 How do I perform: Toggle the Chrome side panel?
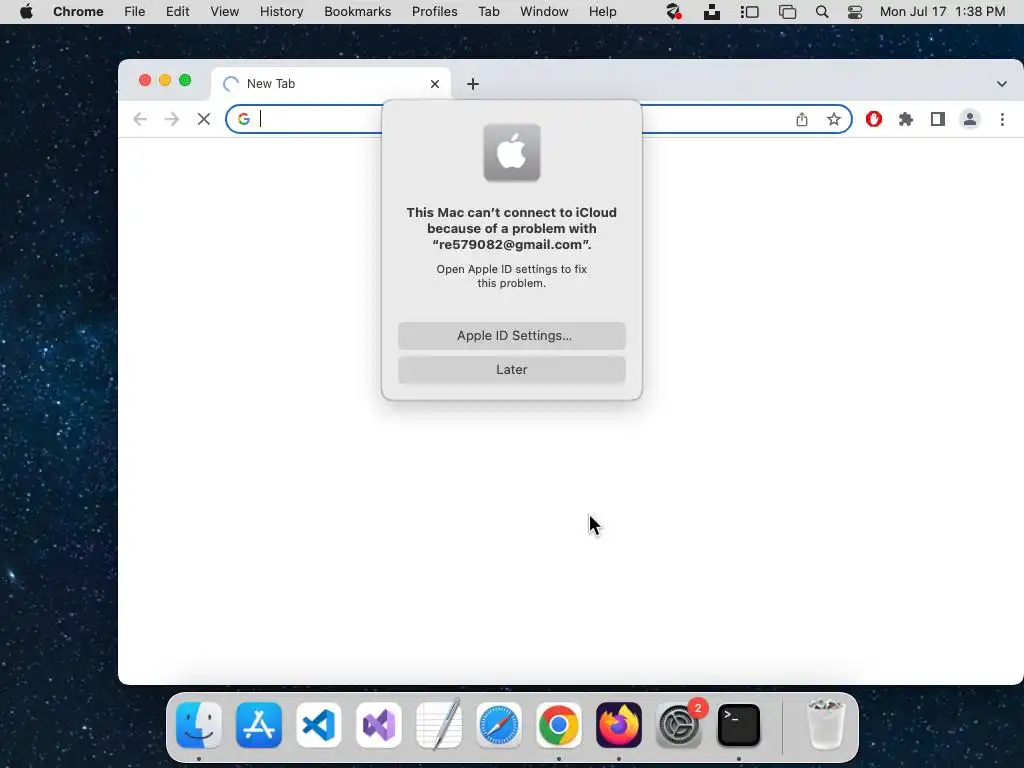[938, 119]
